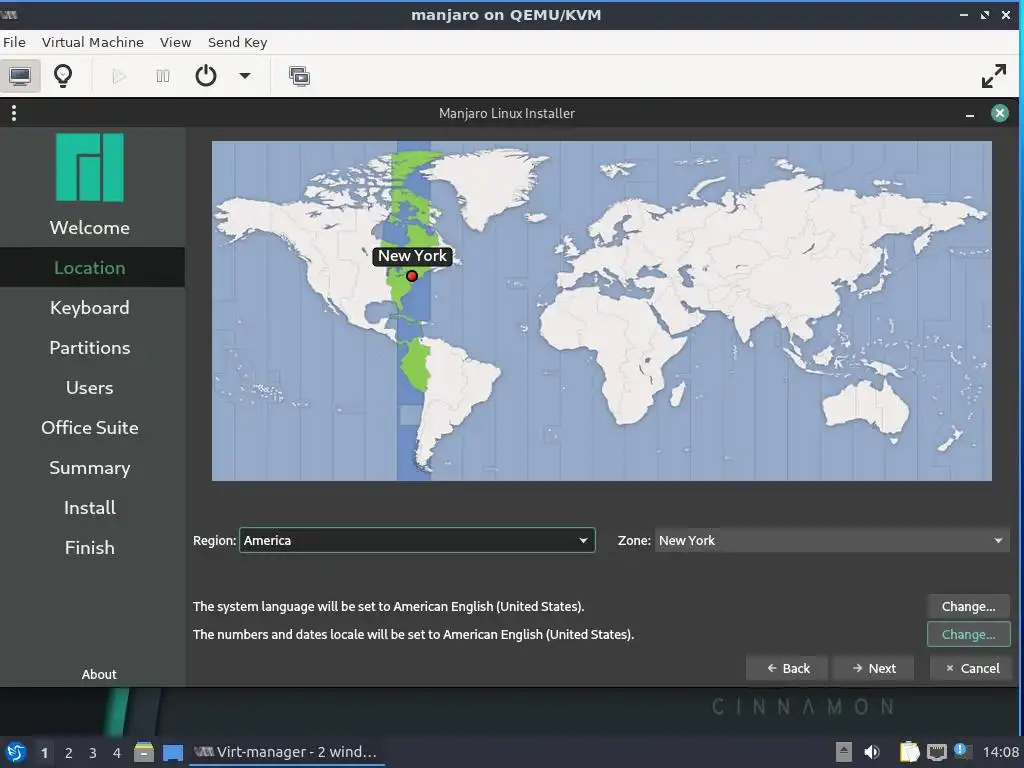Show virtual hardware details lightbulb
1024x768 pixels.
pyautogui.click(x=63, y=76)
